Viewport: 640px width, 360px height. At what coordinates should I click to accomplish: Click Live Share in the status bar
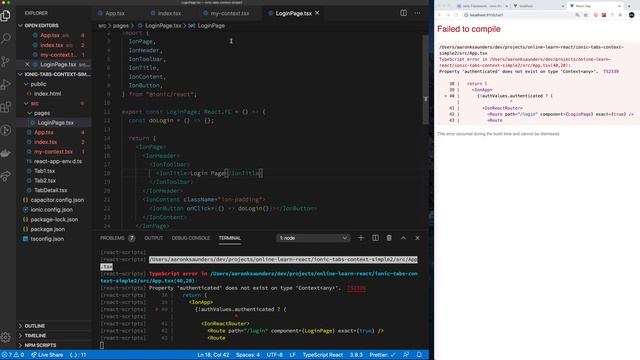47,355
